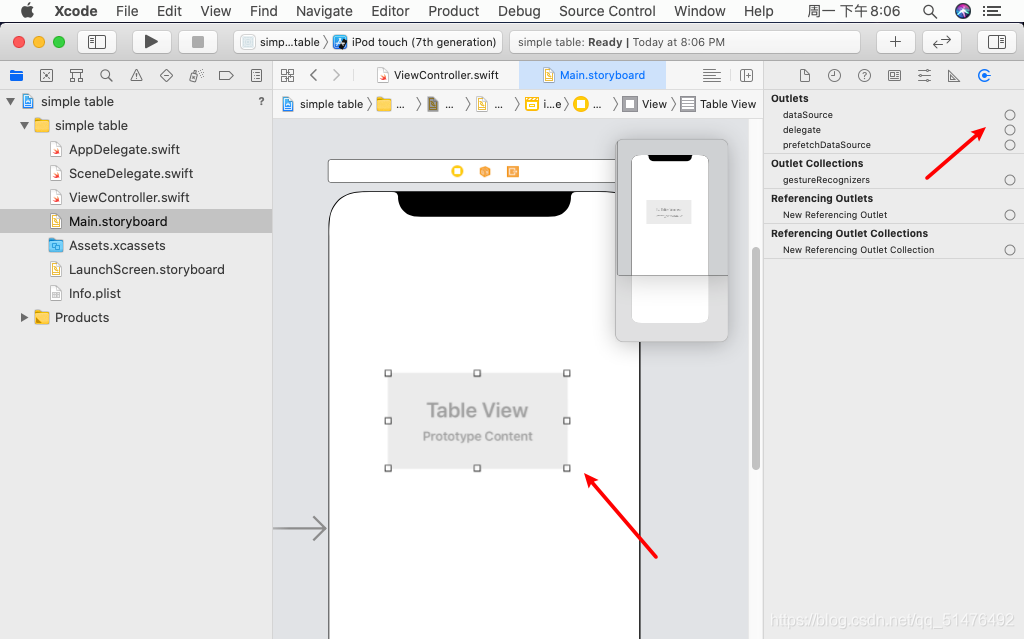Go back in editor history
This screenshot has height=639, width=1024.
(313, 75)
